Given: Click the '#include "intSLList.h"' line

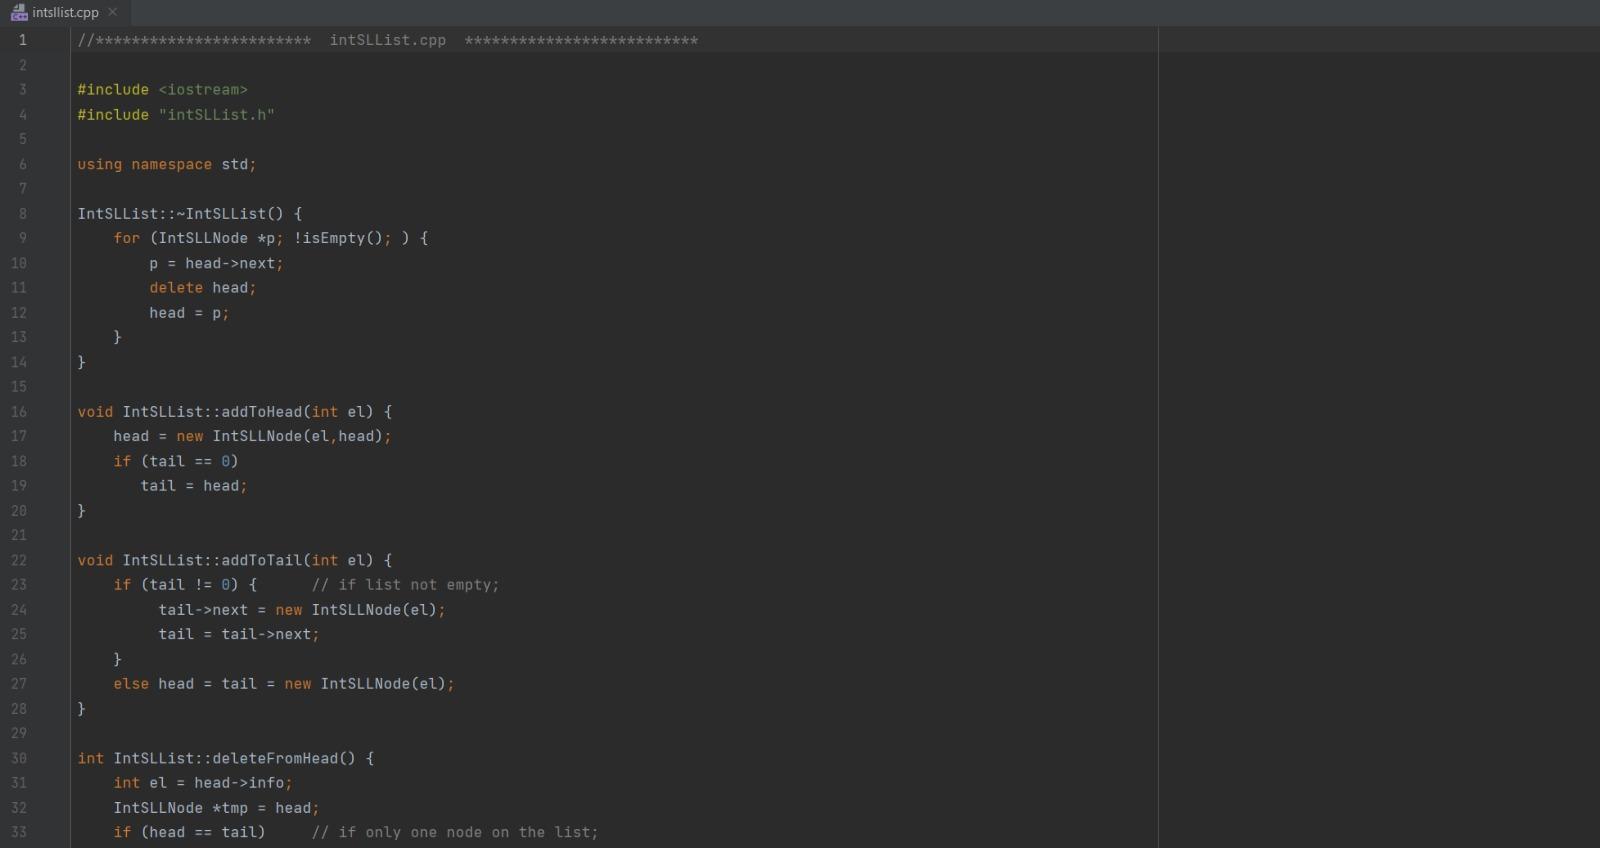Looking at the screenshot, I should [x=176, y=115].
